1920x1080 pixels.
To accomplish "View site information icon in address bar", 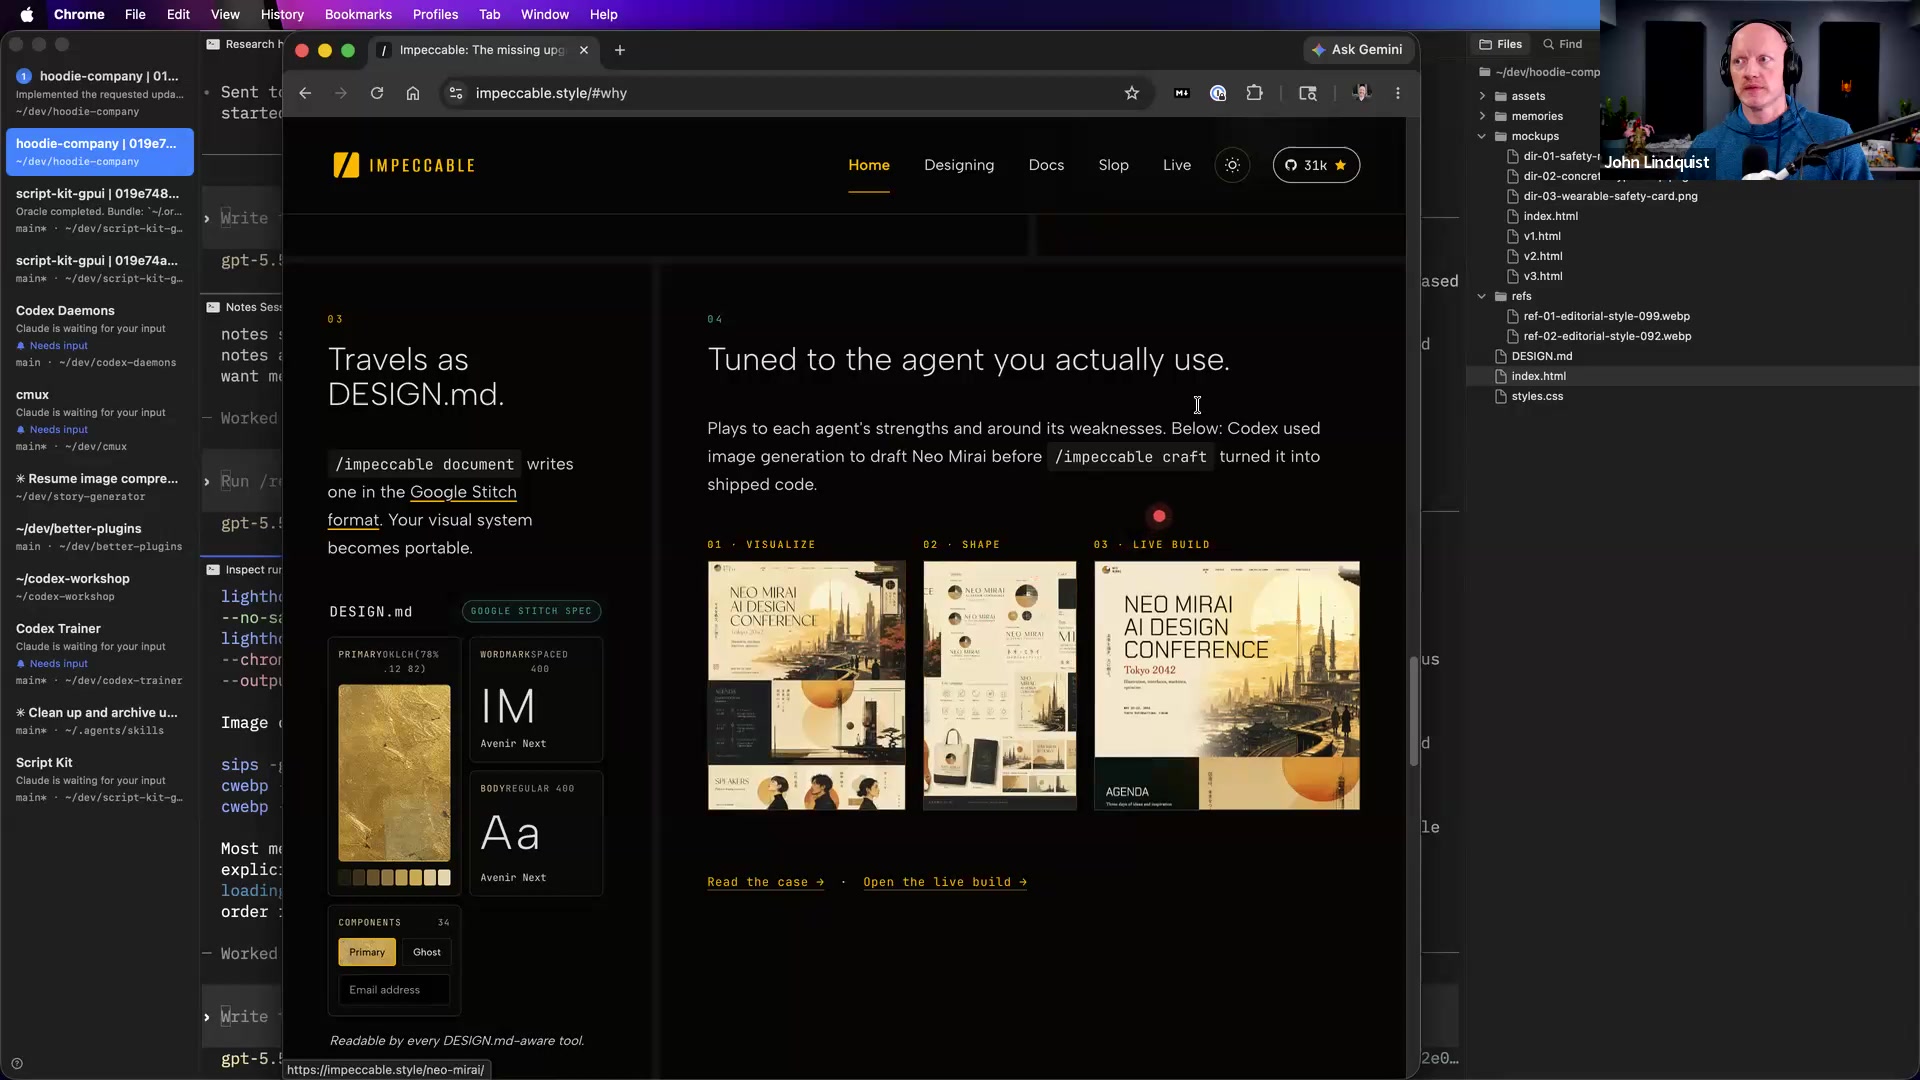I will (456, 93).
